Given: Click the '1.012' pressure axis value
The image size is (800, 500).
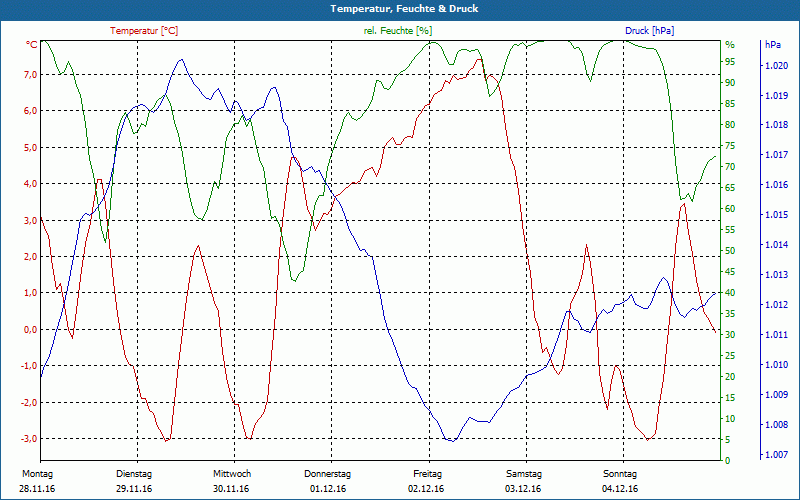Looking at the screenshot, I should coord(776,305).
